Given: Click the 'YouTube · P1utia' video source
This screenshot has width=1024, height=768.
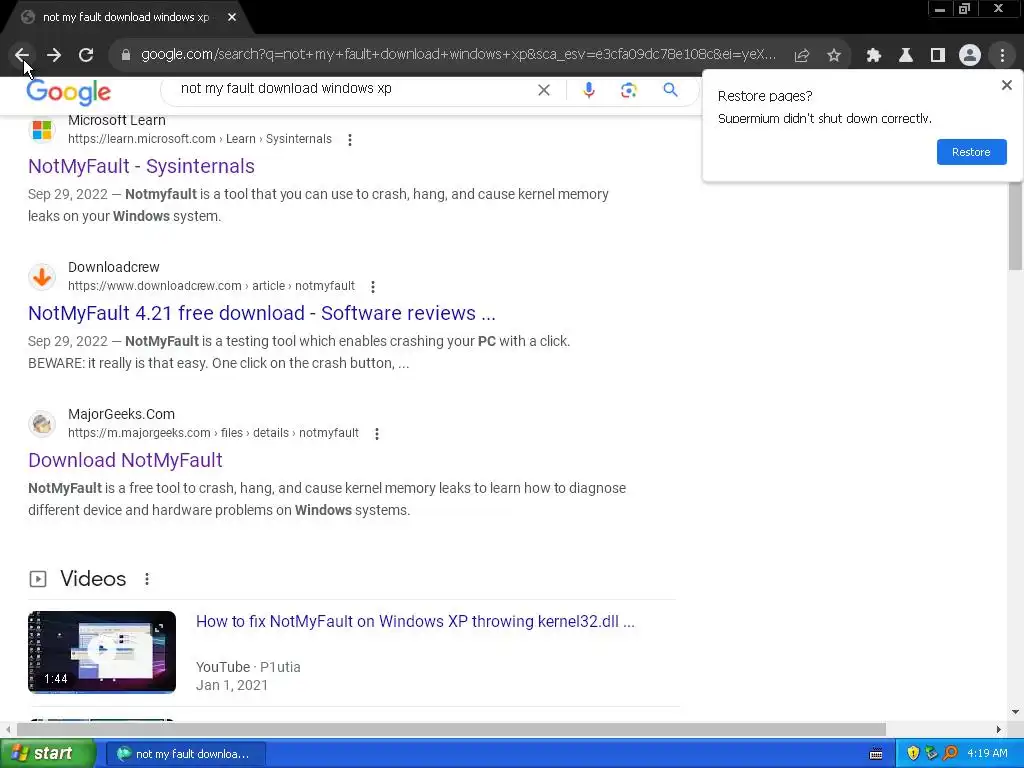Looking at the screenshot, I should (248, 667).
